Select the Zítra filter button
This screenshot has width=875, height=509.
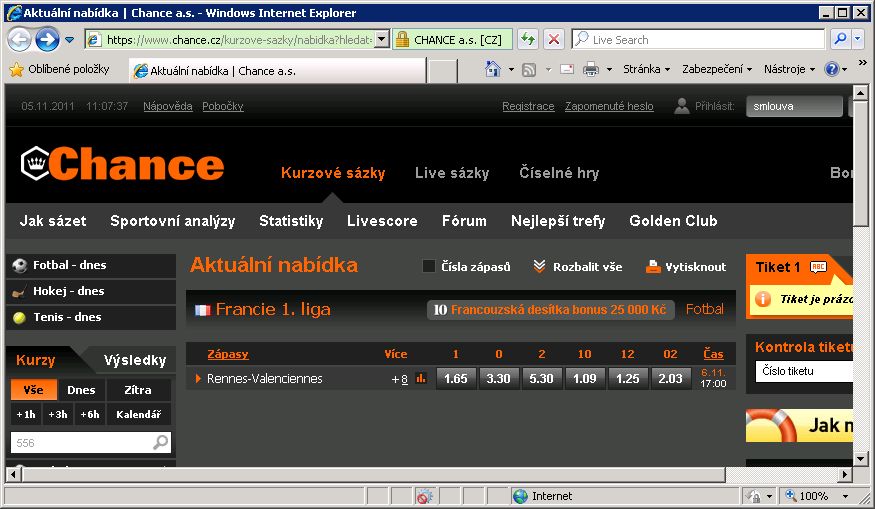pyautogui.click(x=138, y=390)
